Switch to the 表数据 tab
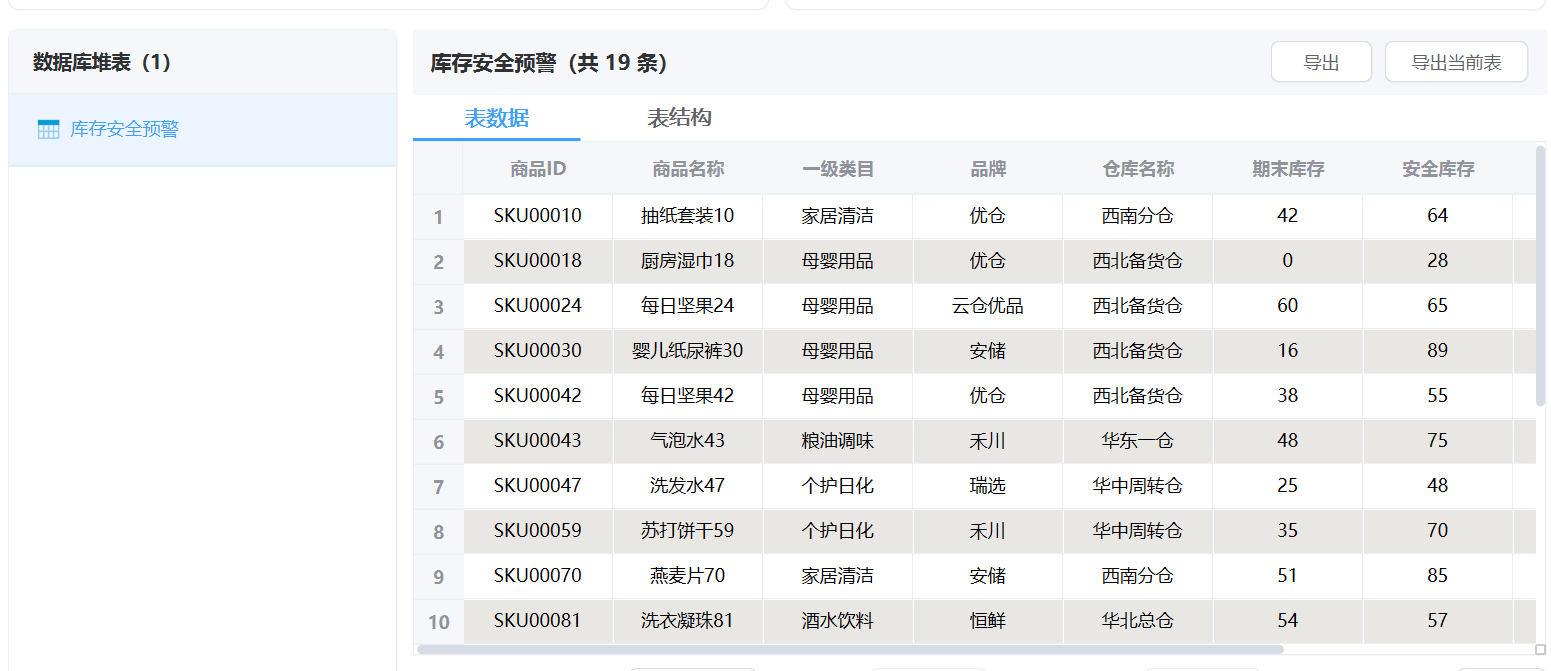1551x671 pixels. coord(496,118)
